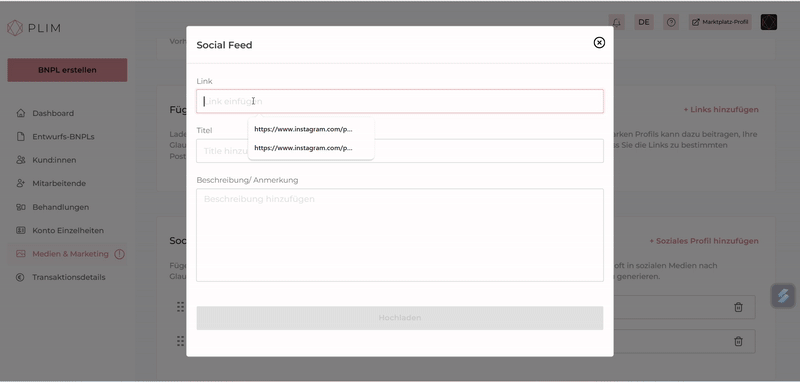Viewport: 800px width, 382px height.
Task: Close the Social Feed dialog
Action: (599, 43)
